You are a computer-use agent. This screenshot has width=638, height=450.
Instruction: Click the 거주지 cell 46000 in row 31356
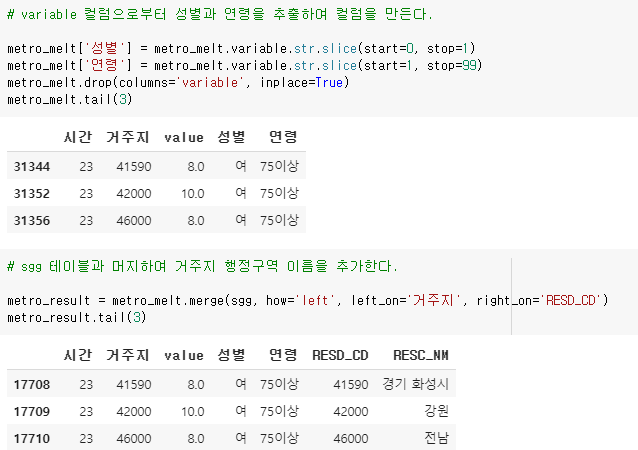pos(134,221)
